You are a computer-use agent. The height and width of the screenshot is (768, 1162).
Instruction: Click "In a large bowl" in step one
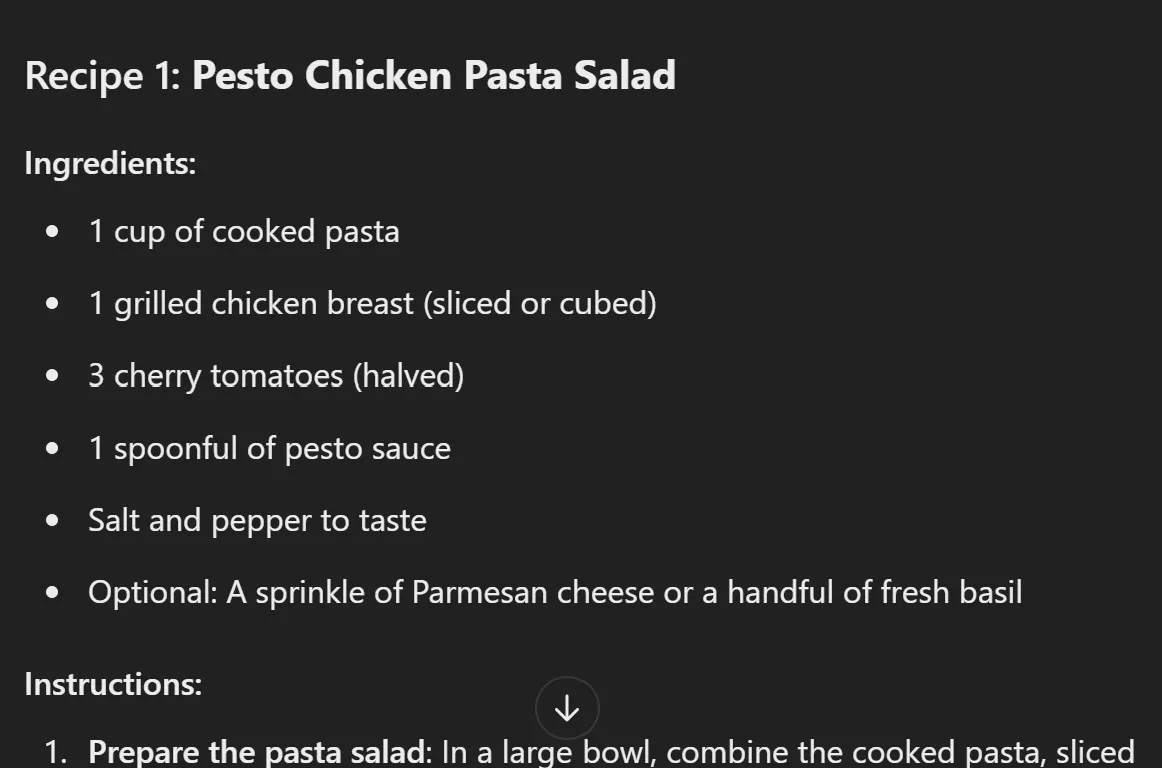click(x=510, y=752)
